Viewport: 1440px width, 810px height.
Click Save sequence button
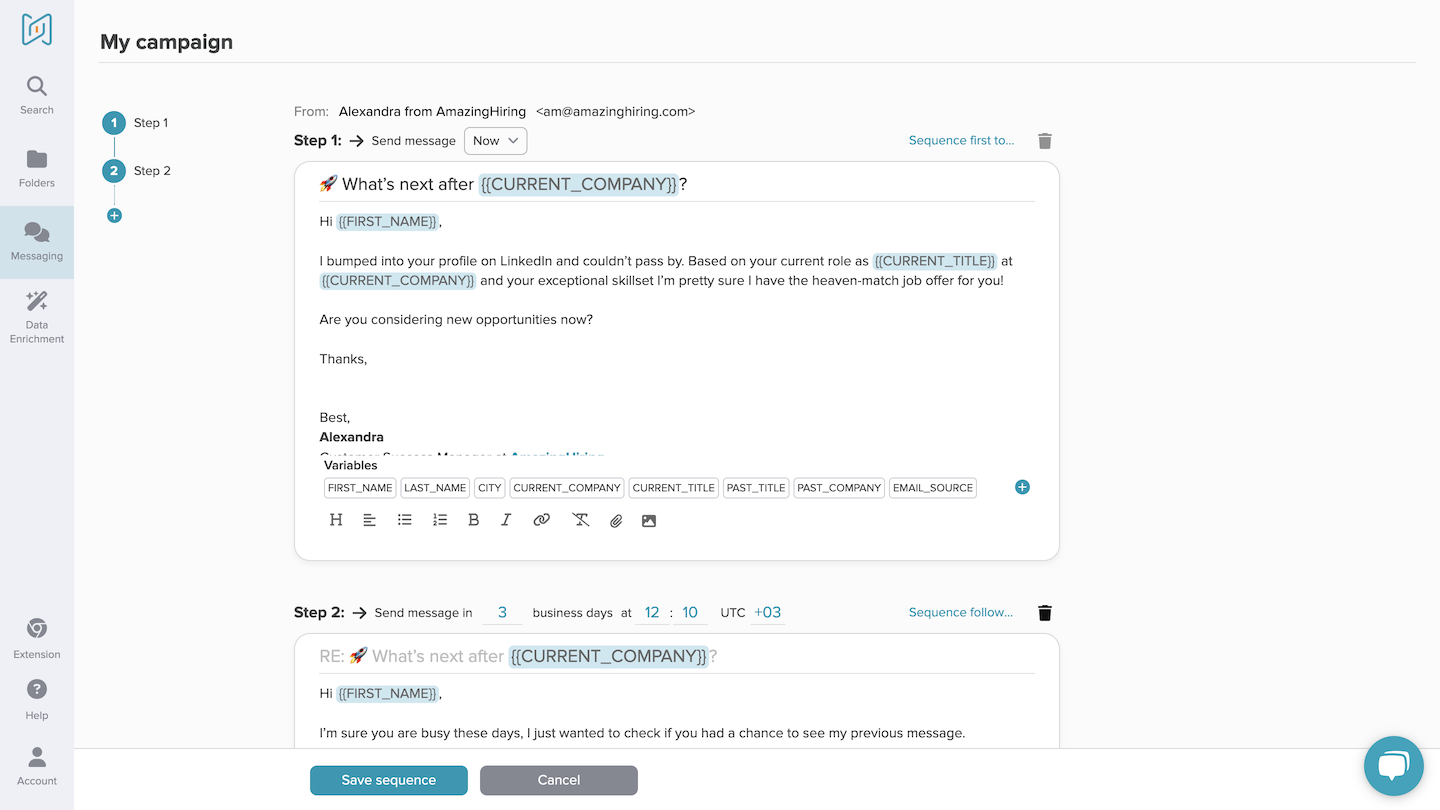coord(389,780)
